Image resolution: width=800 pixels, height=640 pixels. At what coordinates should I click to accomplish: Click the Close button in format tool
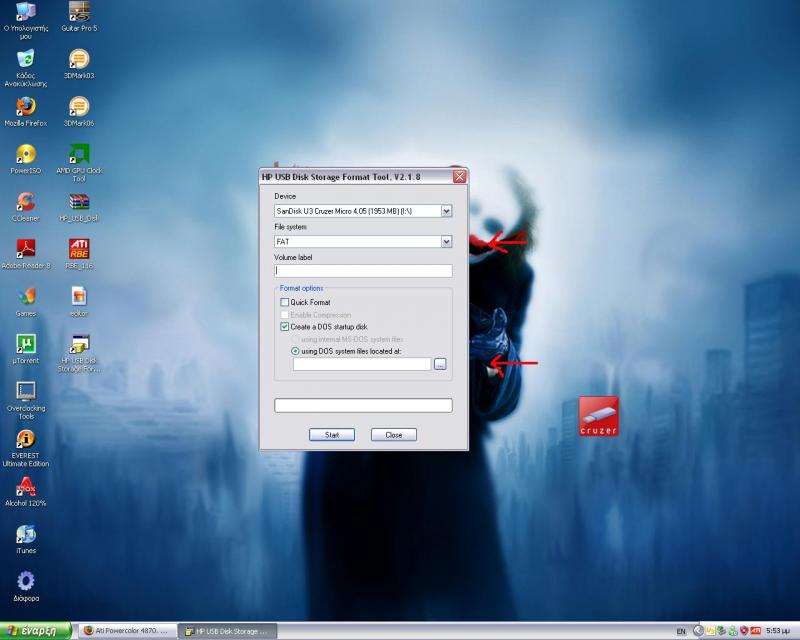tap(393, 435)
